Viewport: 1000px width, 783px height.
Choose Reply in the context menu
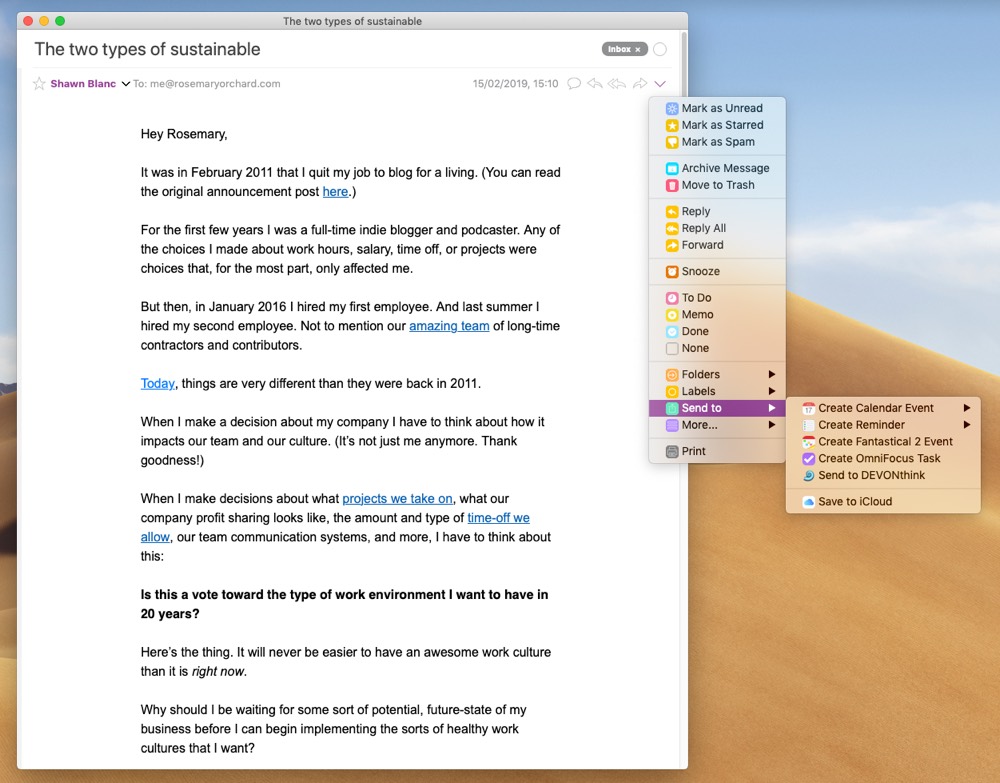[x=717, y=211]
